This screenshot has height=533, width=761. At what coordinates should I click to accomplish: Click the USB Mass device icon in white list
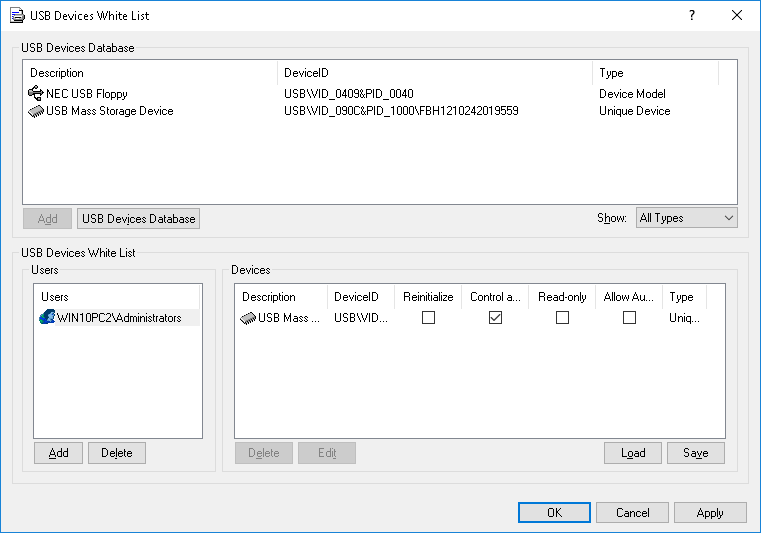248,318
